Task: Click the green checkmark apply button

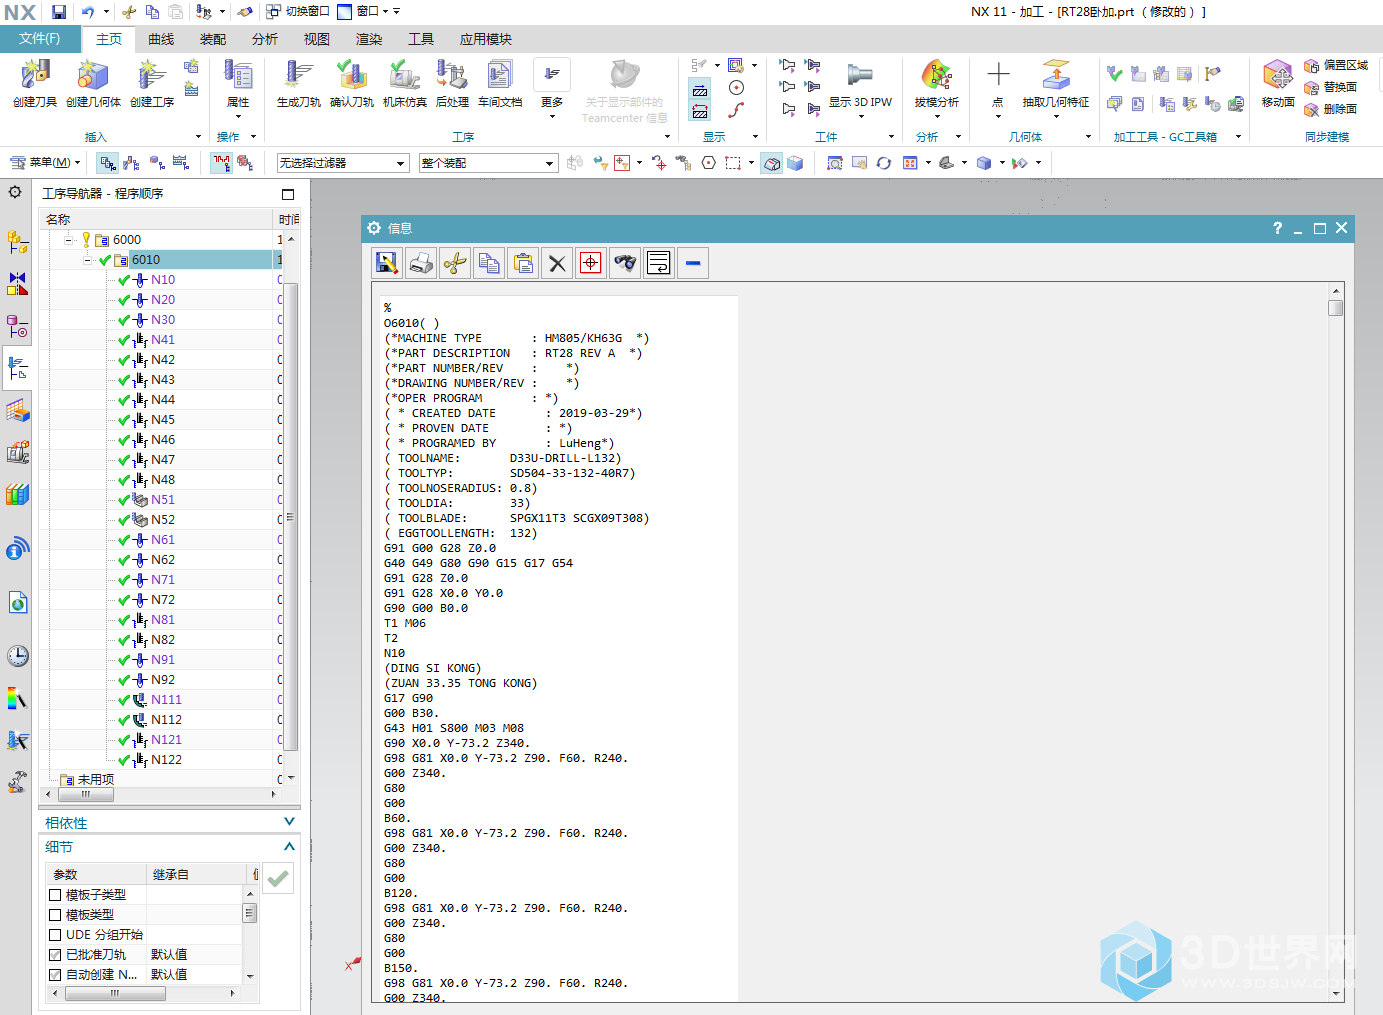Action: 279,878
